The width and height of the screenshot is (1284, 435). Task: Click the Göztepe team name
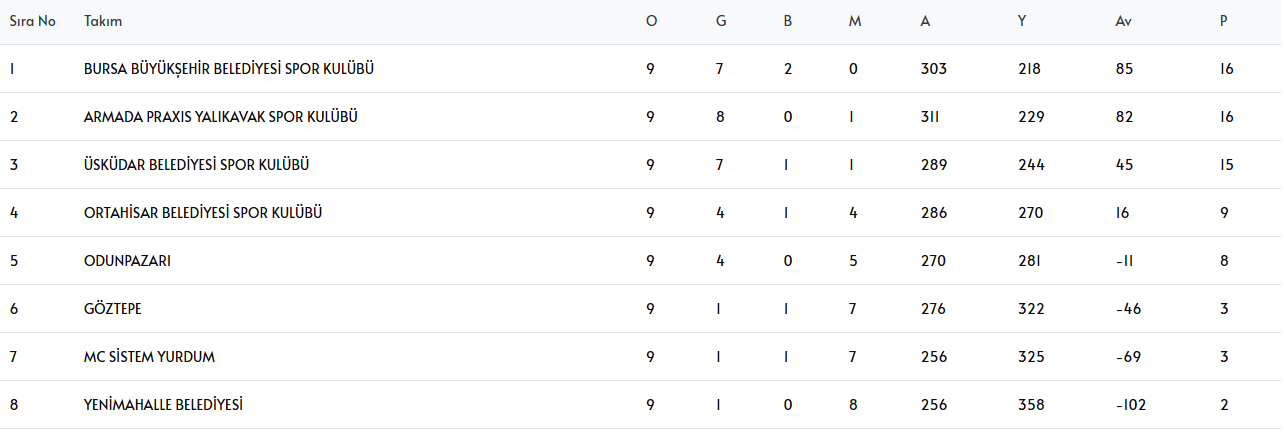point(113,309)
